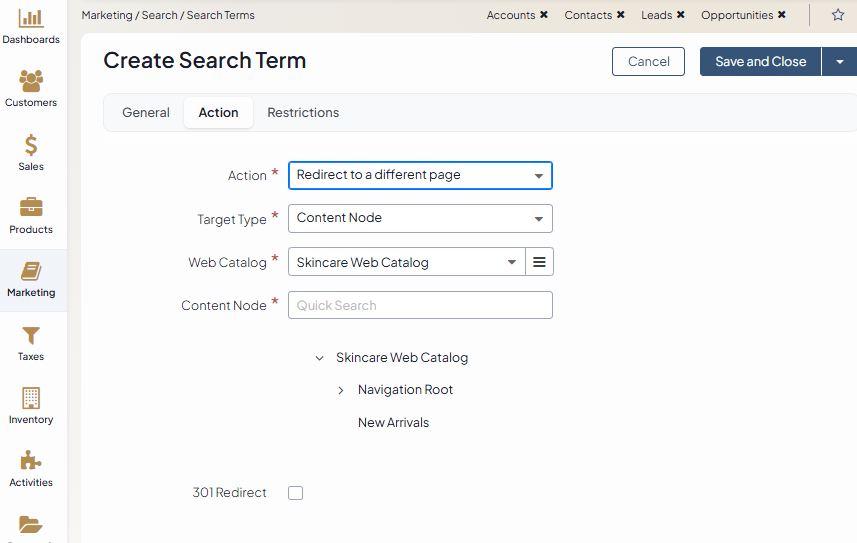Click the Cancel button
The width and height of the screenshot is (857, 543).
(648, 61)
